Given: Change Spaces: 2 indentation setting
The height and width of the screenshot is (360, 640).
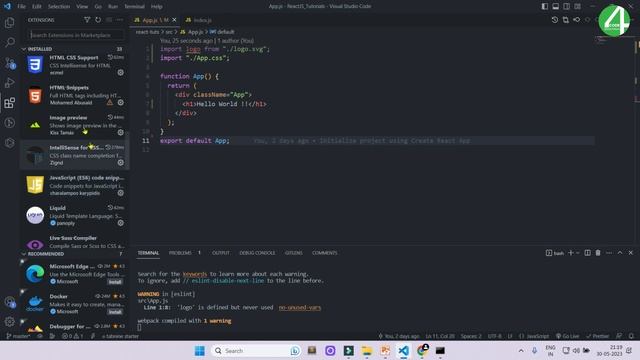Looking at the screenshot, I should point(471,336).
